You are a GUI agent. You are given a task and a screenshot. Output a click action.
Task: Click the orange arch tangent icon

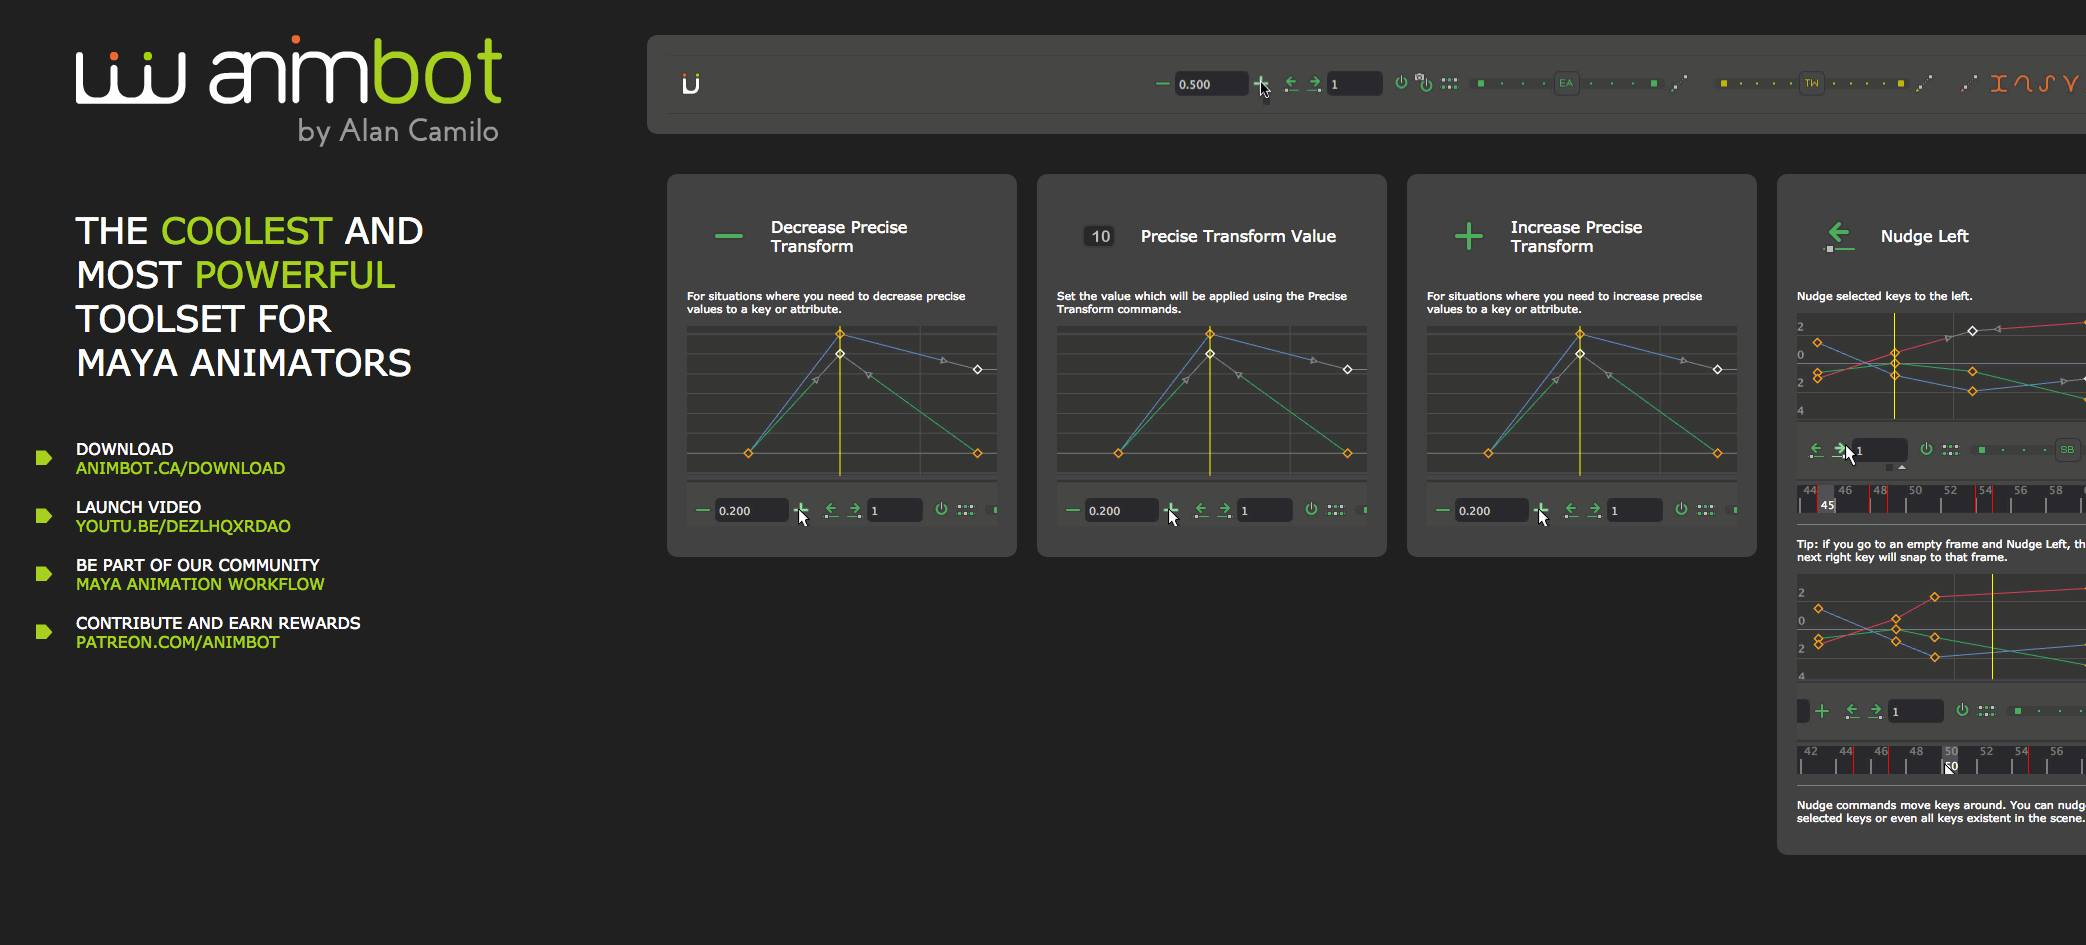(2023, 84)
